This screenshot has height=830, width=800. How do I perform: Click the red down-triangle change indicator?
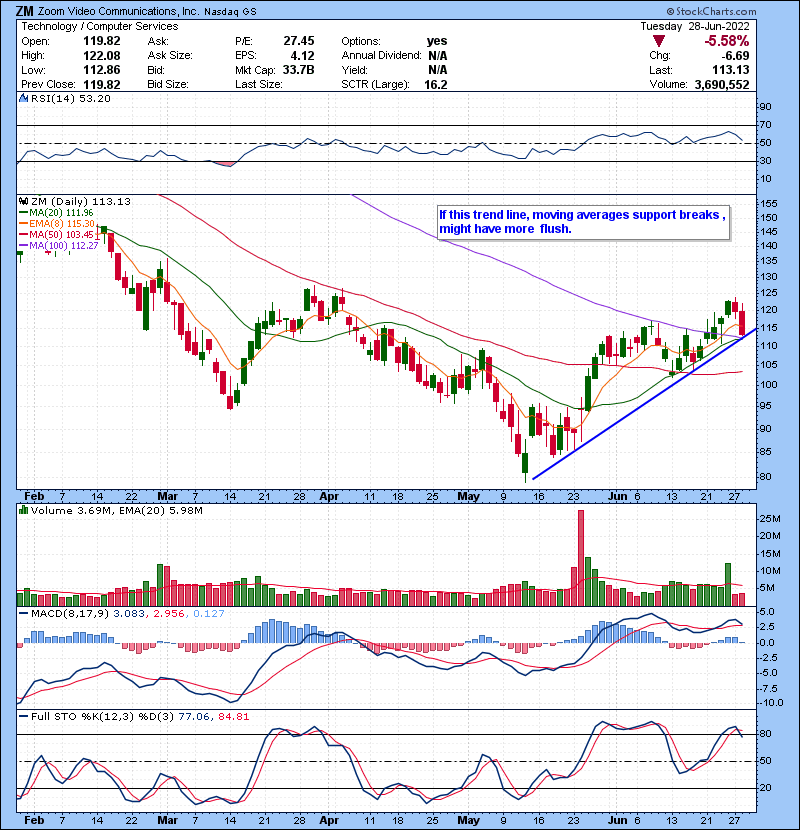(659, 41)
